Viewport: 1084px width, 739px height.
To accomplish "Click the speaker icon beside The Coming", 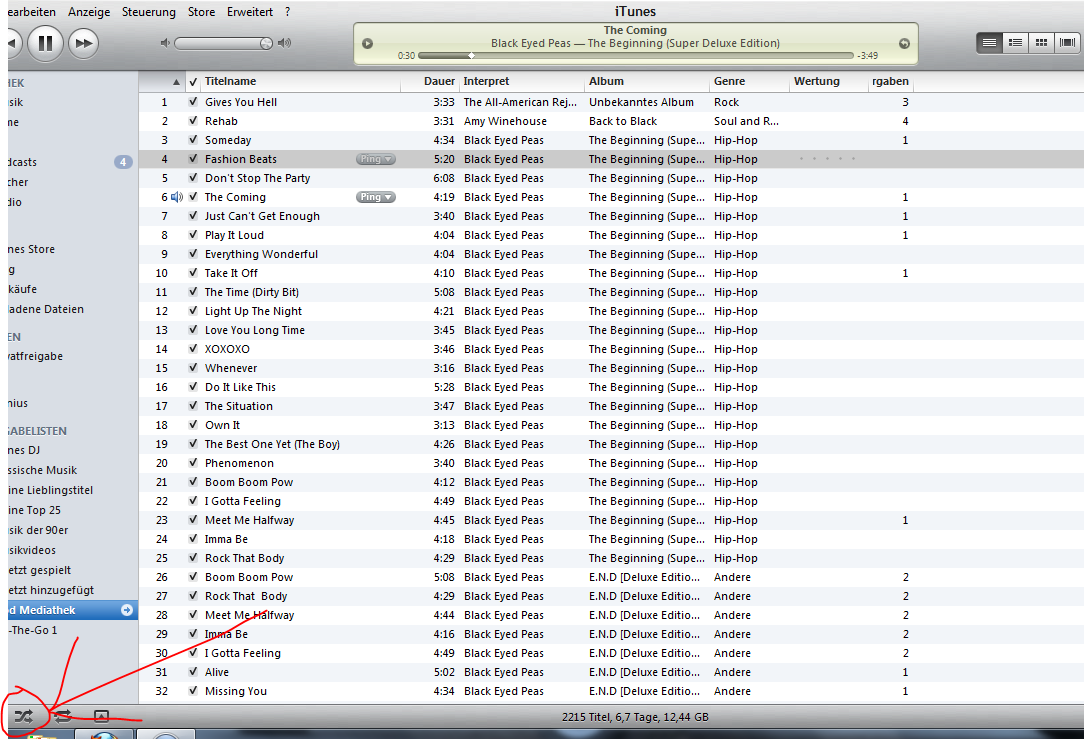I will 177,197.
